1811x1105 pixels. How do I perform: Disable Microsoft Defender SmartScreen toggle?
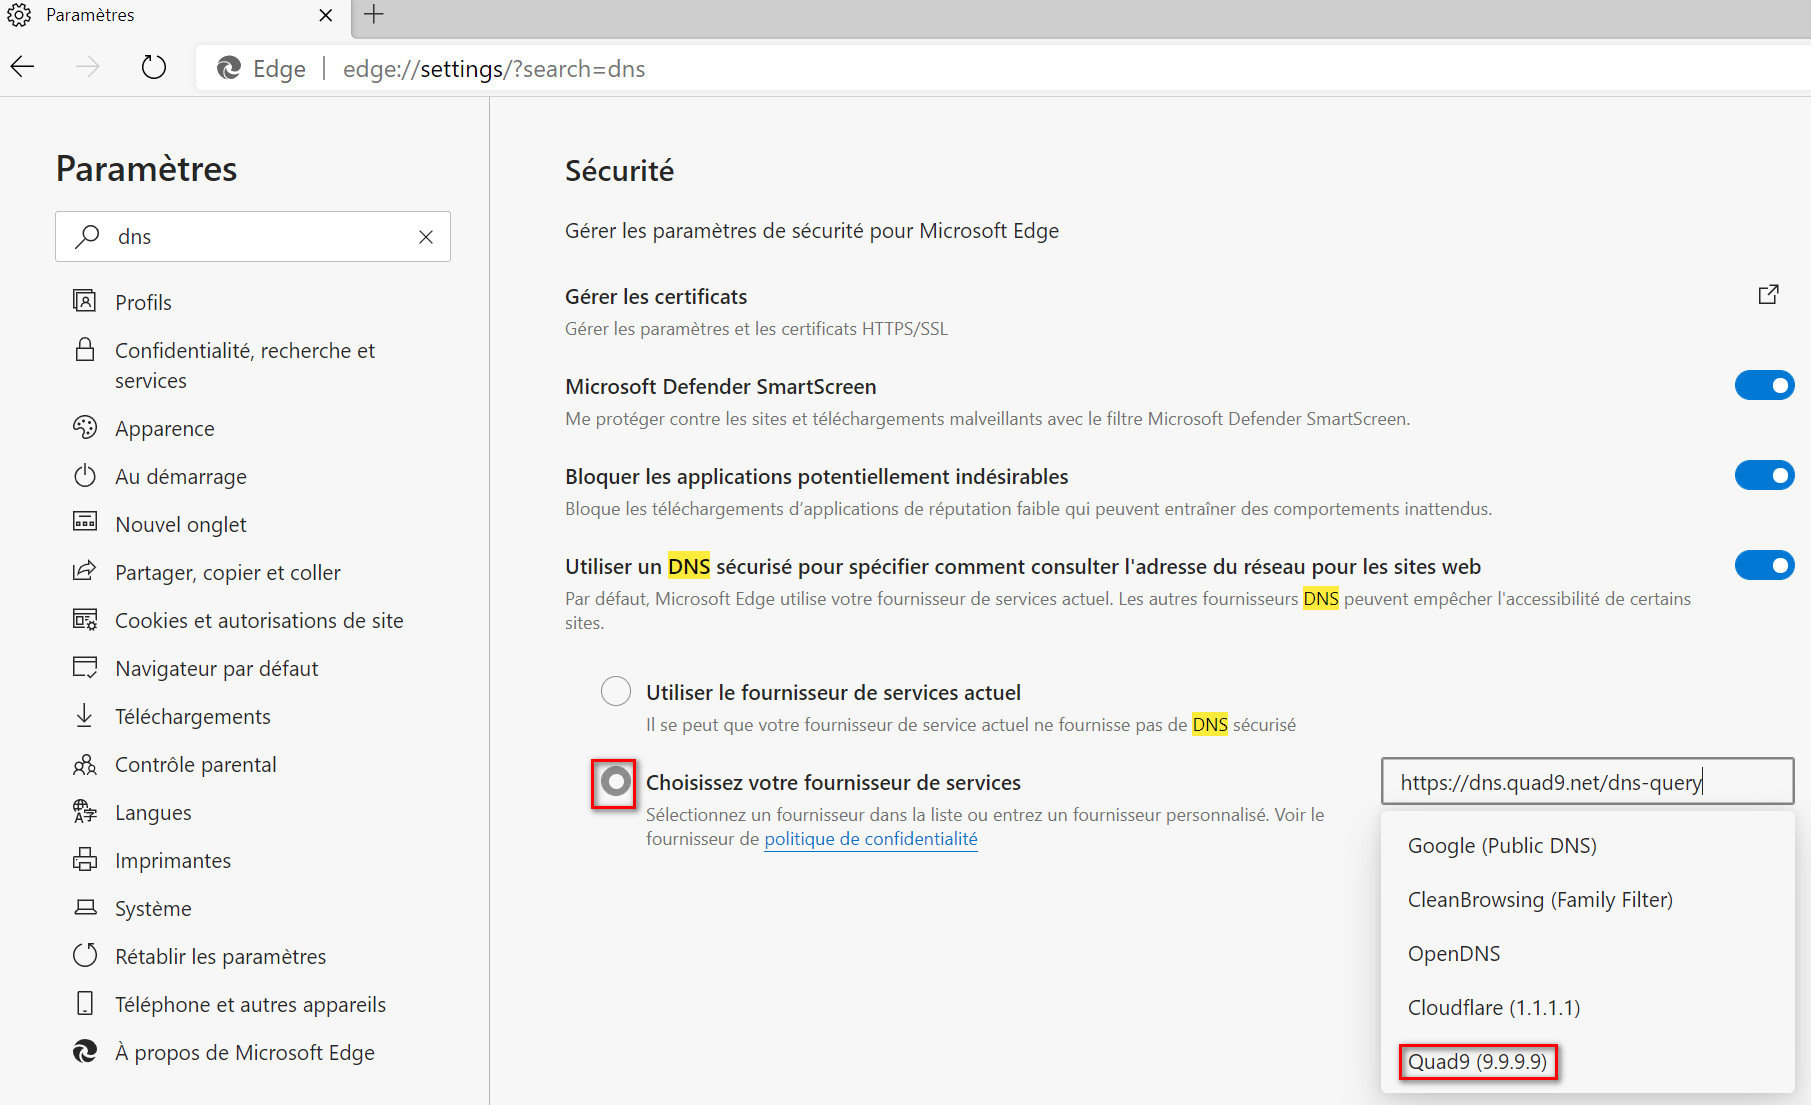pyautogui.click(x=1764, y=385)
